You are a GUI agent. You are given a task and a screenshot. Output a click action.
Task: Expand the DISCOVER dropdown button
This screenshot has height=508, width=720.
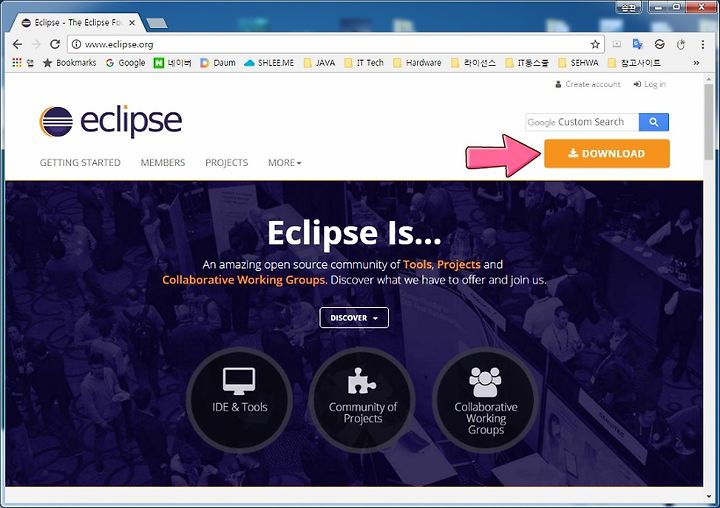point(354,317)
